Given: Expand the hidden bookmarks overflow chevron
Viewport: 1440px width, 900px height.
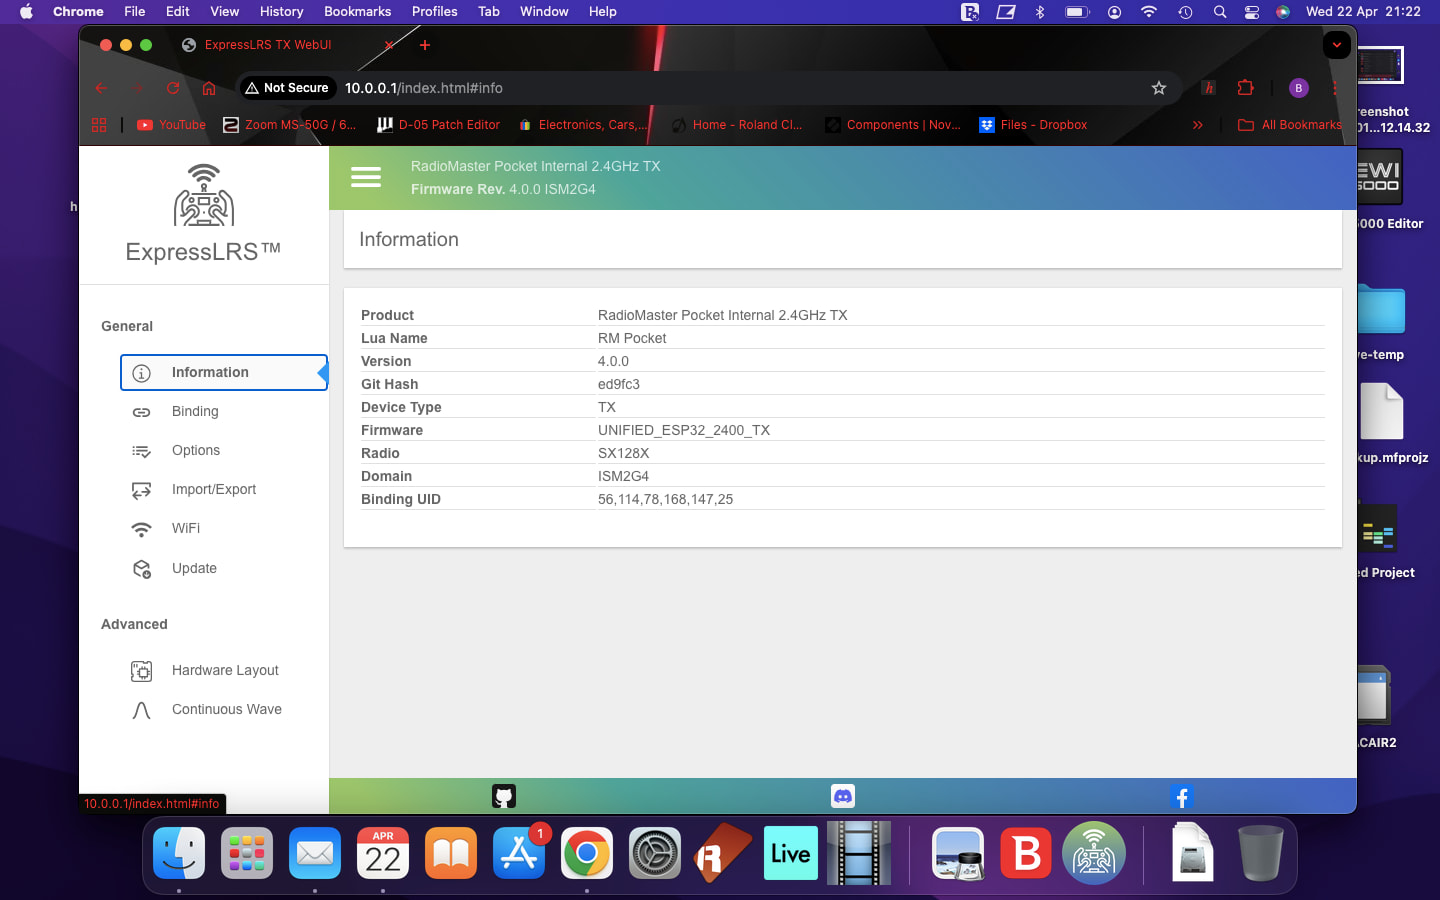Looking at the screenshot, I should [x=1197, y=125].
